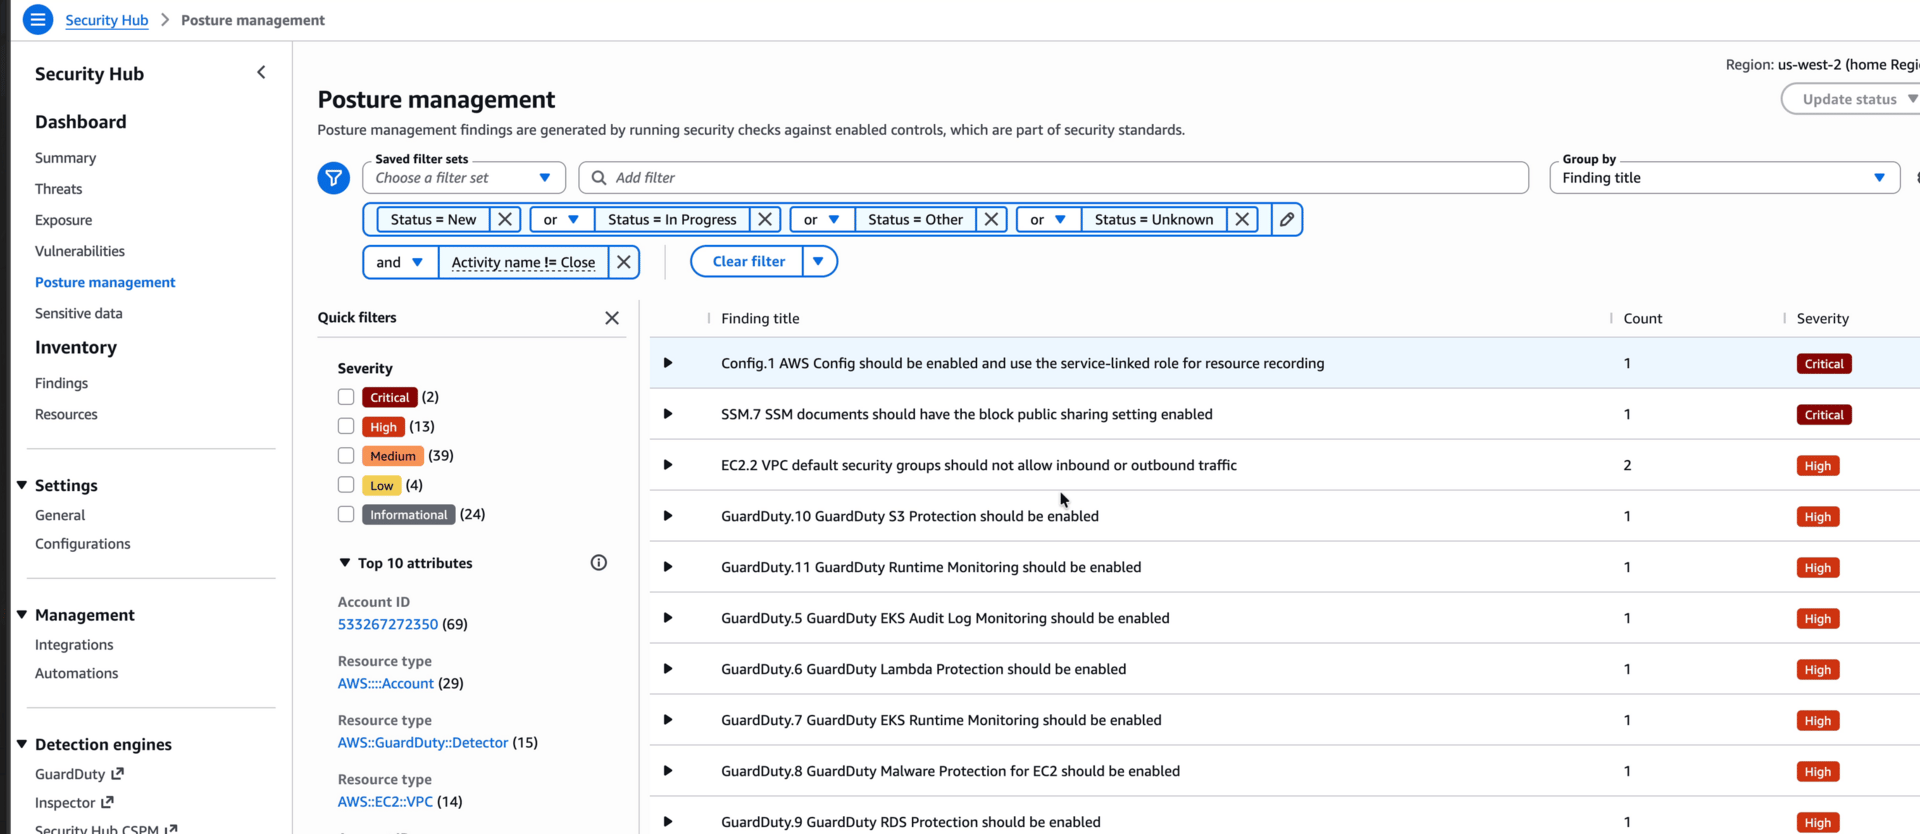Close the Quick filters panel
This screenshot has width=1920, height=834.
coord(612,318)
